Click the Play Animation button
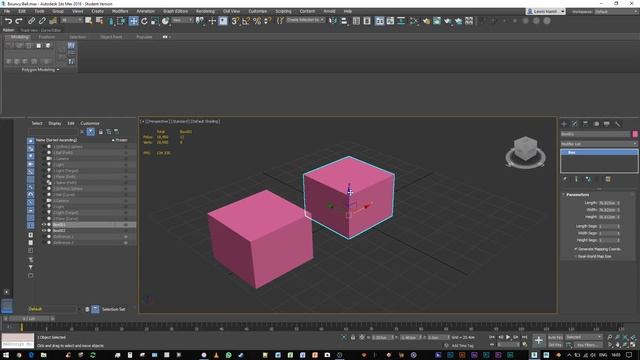 508,337
